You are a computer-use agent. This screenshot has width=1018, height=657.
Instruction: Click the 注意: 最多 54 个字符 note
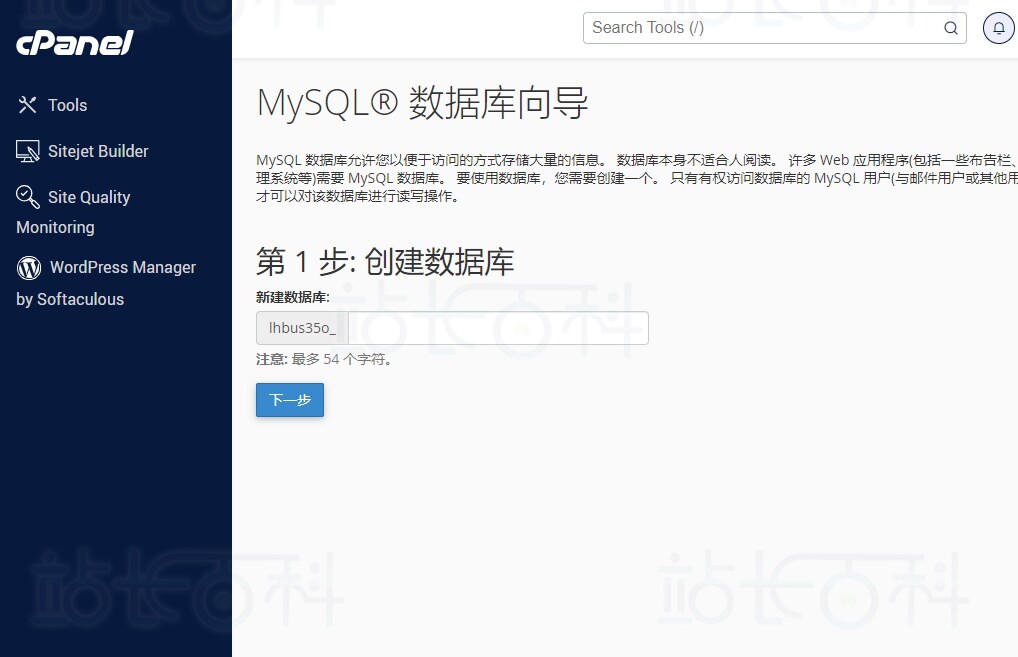tap(324, 359)
